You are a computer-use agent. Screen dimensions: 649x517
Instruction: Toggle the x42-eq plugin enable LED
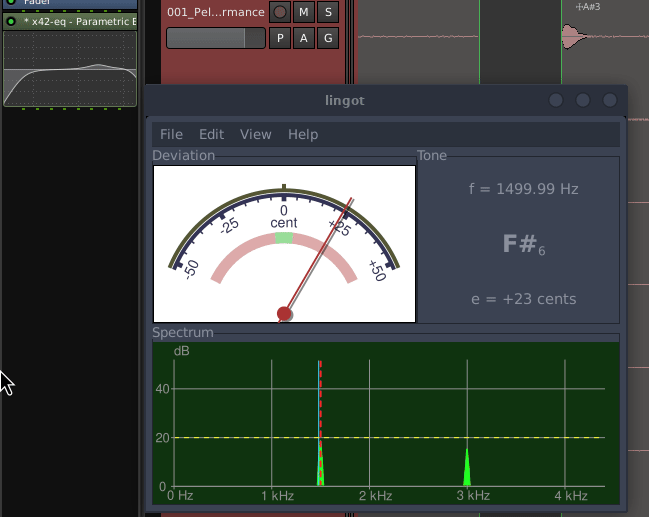point(11,21)
